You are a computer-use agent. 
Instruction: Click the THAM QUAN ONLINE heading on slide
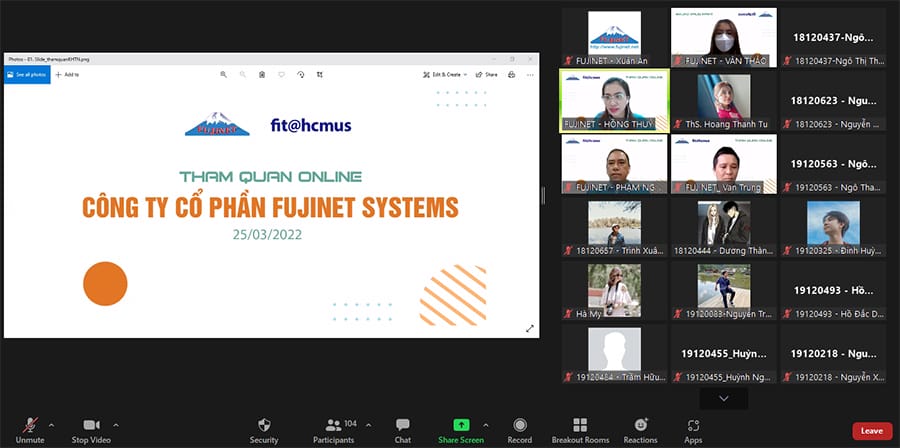(270, 177)
